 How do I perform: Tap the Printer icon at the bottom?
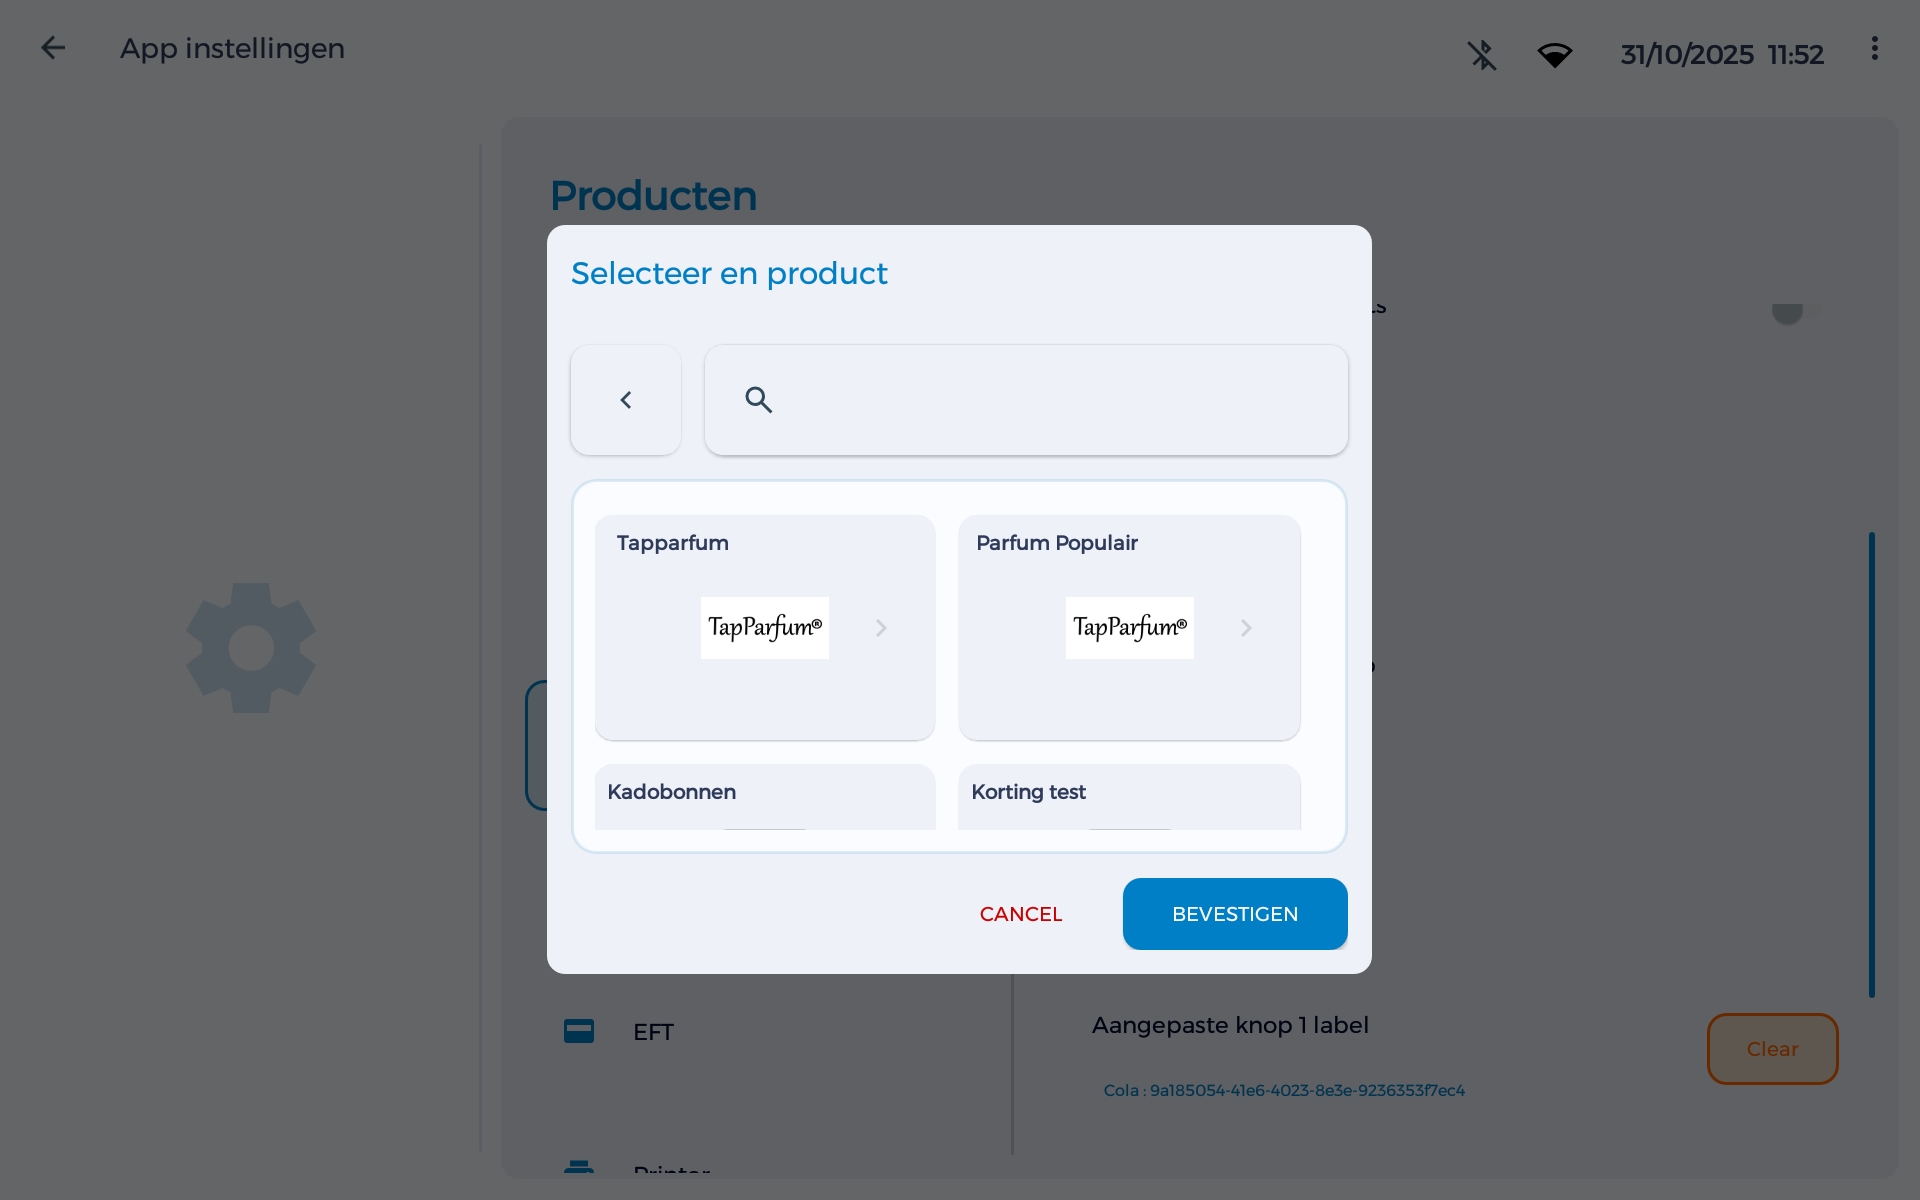point(580,1170)
